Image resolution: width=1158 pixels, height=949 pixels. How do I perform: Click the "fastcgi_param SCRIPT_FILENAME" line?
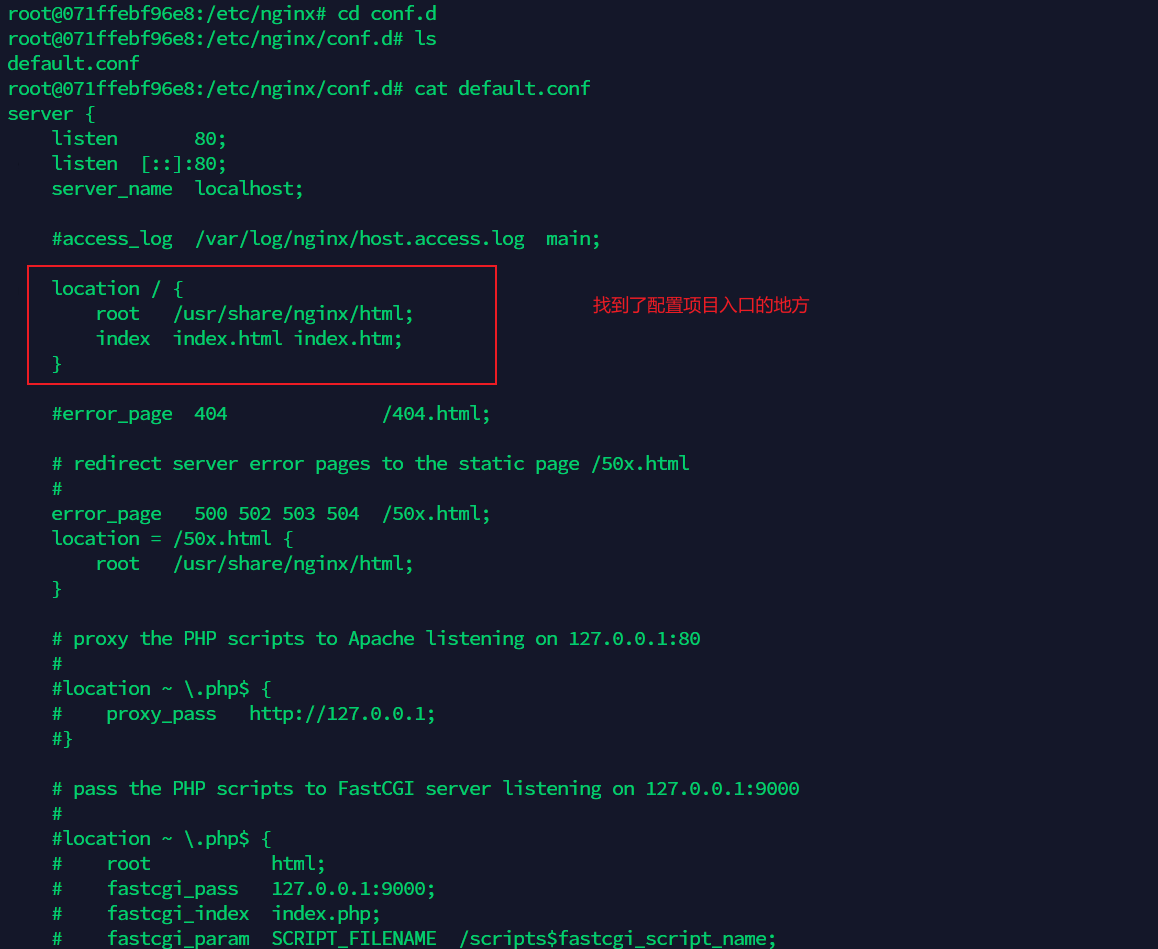pos(414,939)
